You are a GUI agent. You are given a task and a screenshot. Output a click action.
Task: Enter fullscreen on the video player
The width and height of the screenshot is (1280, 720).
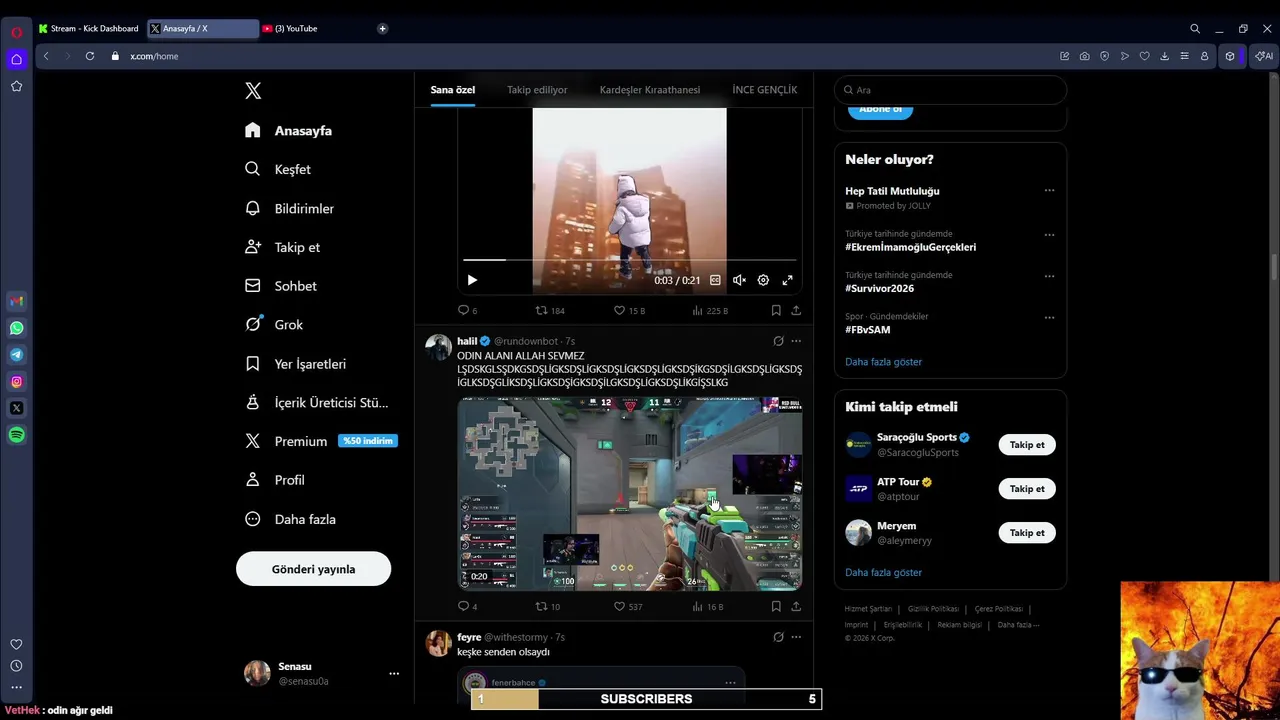(787, 280)
